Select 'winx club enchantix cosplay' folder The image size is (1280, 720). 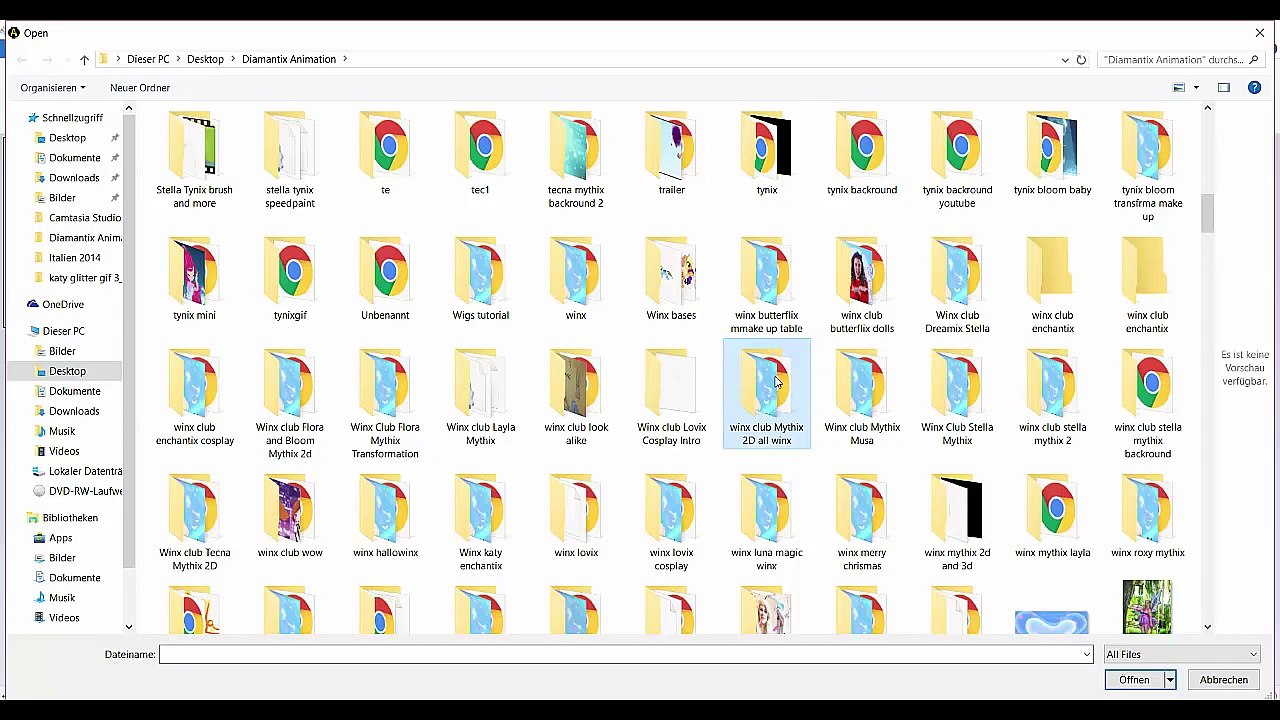[194, 398]
